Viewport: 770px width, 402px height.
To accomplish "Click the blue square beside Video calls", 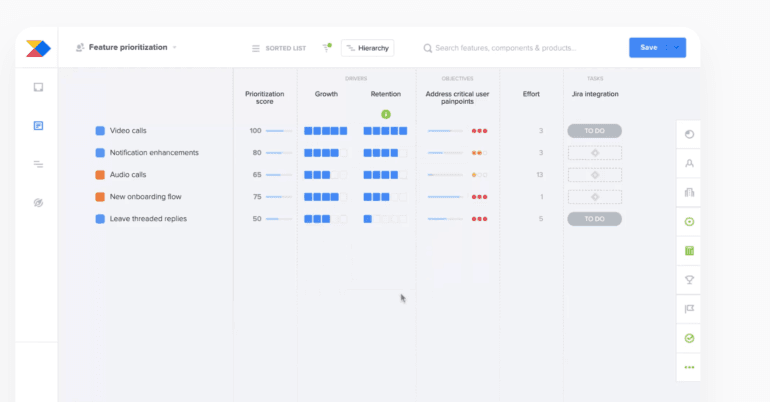I will [x=100, y=131].
